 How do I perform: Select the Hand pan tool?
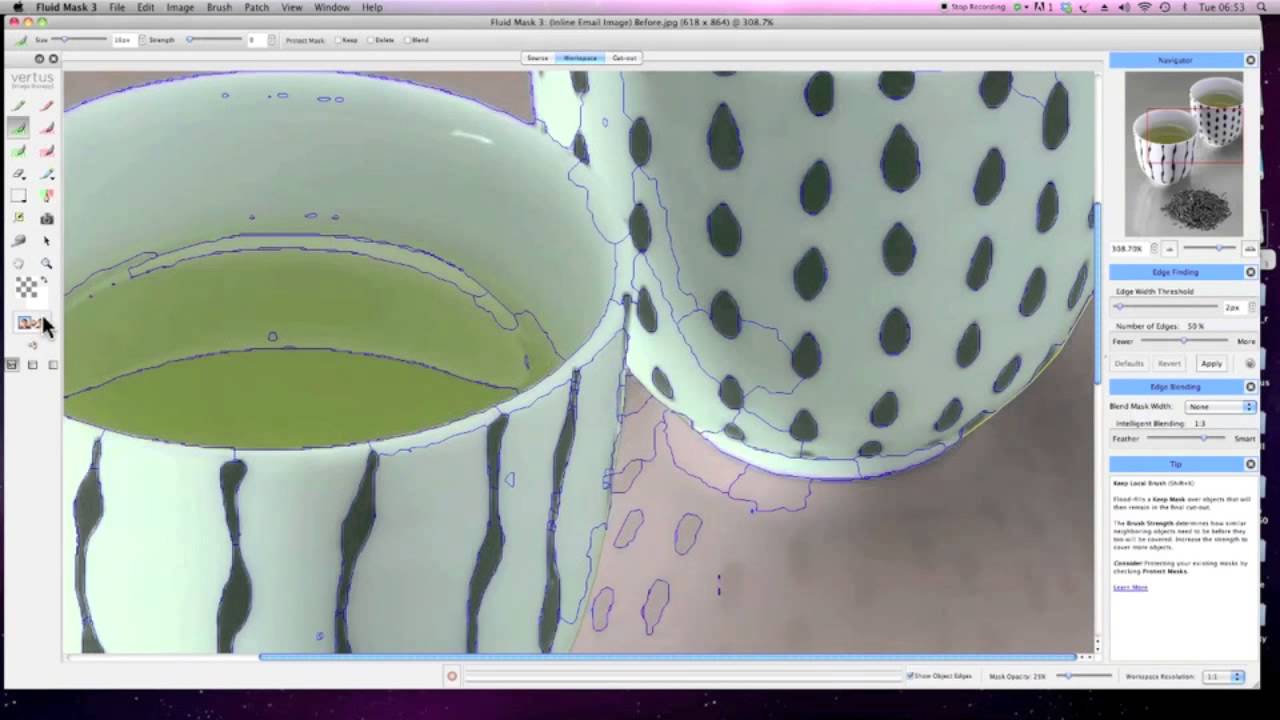pyautogui.click(x=19, y=264)
